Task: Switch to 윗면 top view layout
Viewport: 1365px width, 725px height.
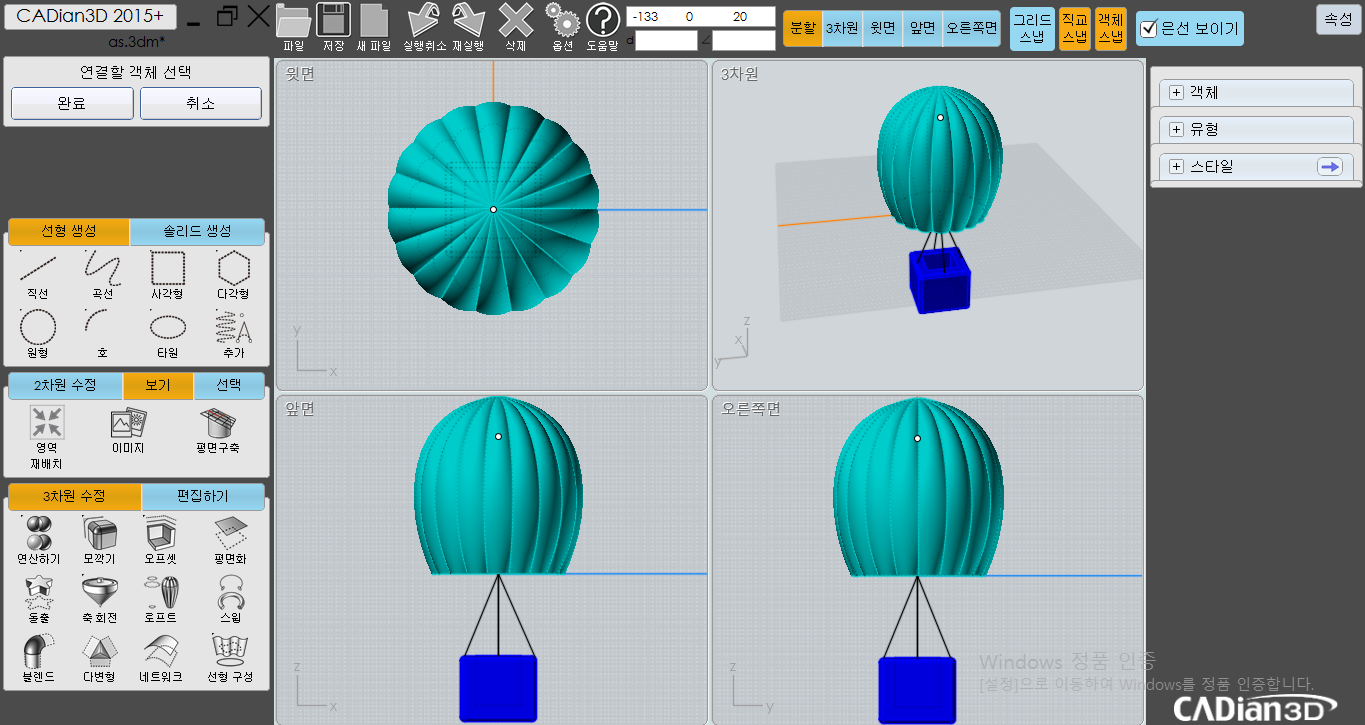Action: tap(882, 29)
